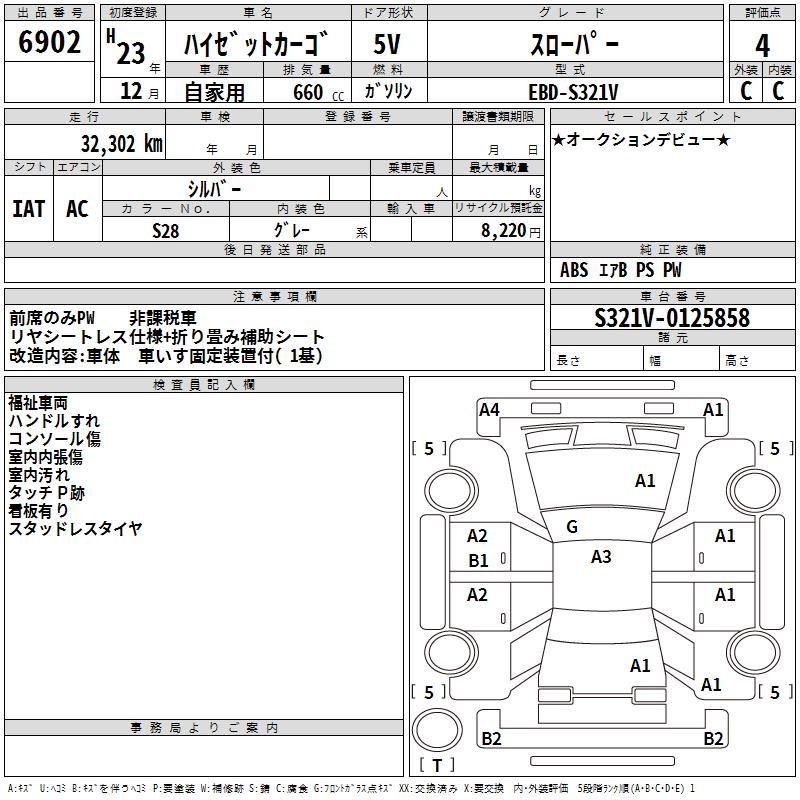This screenshot has width=800, height=800.
Task: Select exterior color シルバー
Action: click(214, 189)
